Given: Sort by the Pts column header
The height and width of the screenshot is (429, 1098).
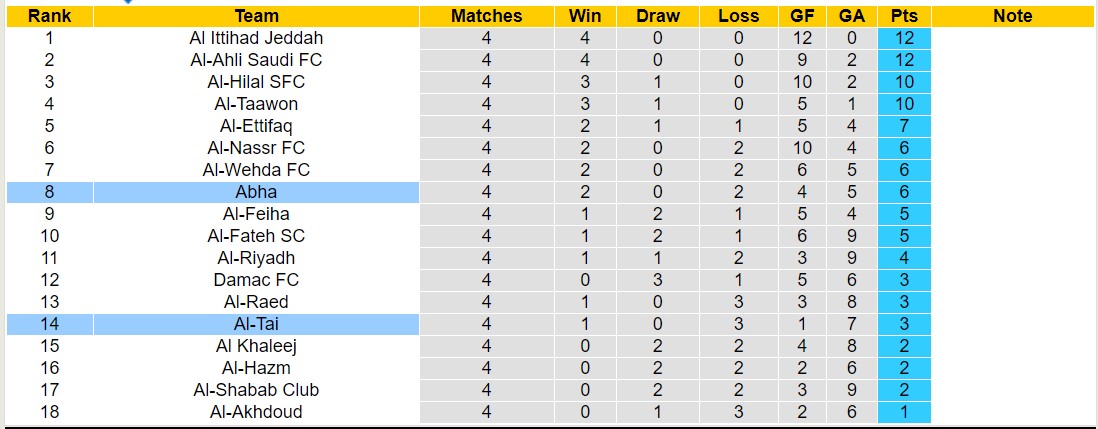Looking at the screenshot, I should (x=904, y=16).
